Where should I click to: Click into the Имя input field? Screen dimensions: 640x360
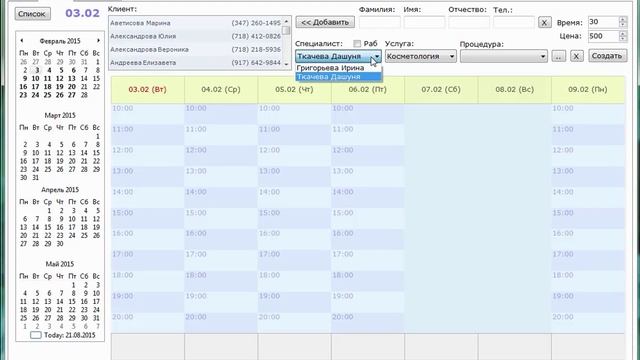[424, 22]
